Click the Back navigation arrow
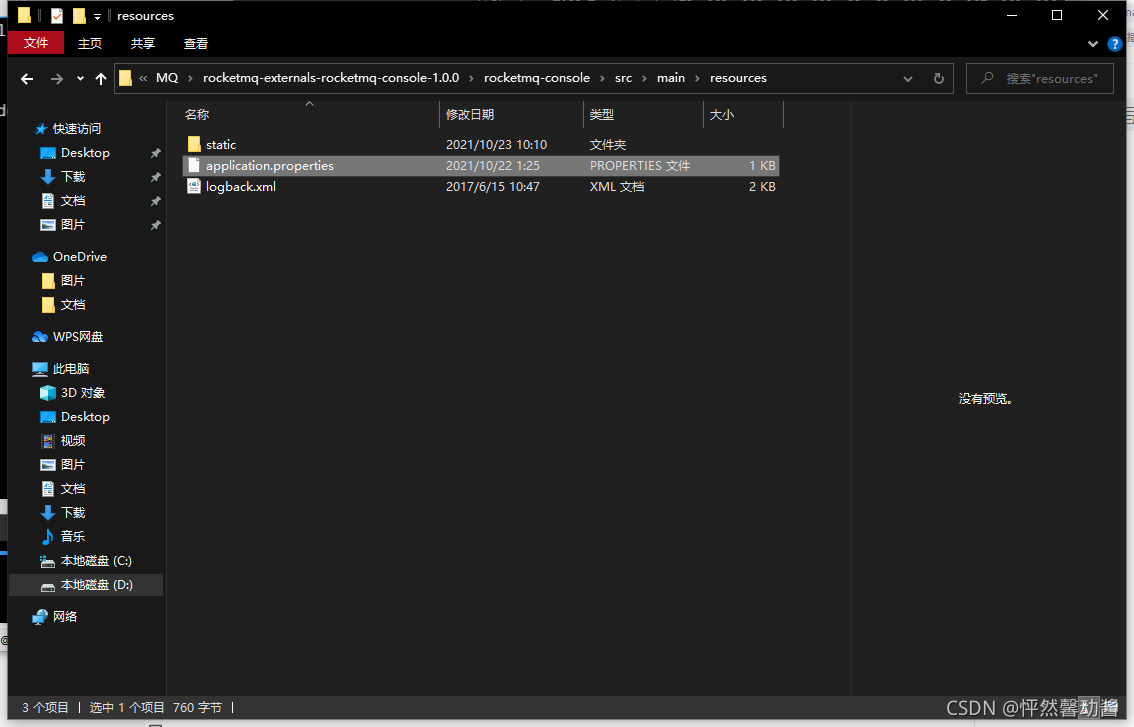Viewport: 1134px width, 727px height. [x=27, y=79]
